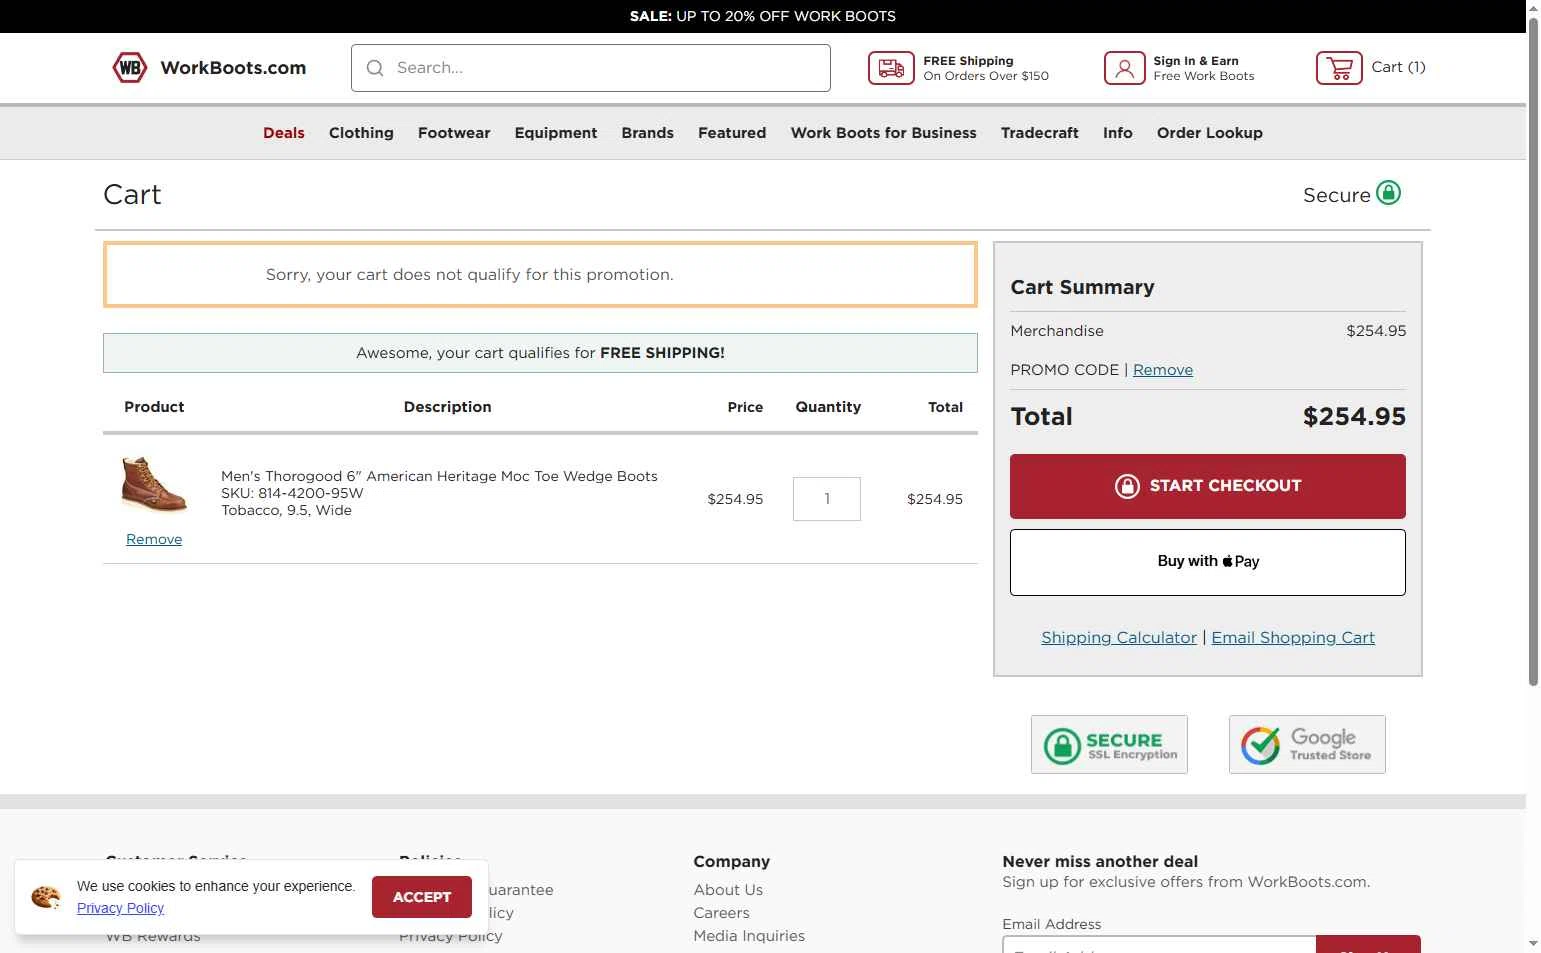1541x953 pixels.
Task: Click the WorkBoots.com hexagon logo icon
Action: point(130,68)
